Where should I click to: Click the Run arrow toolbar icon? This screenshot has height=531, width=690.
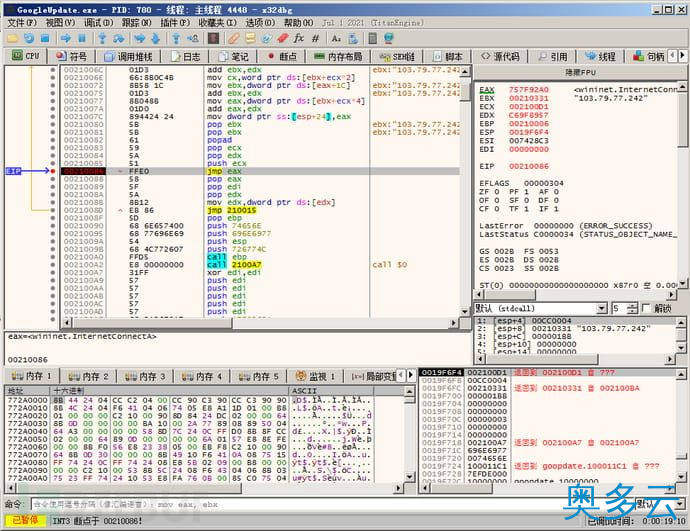click(x=66, y=38)
